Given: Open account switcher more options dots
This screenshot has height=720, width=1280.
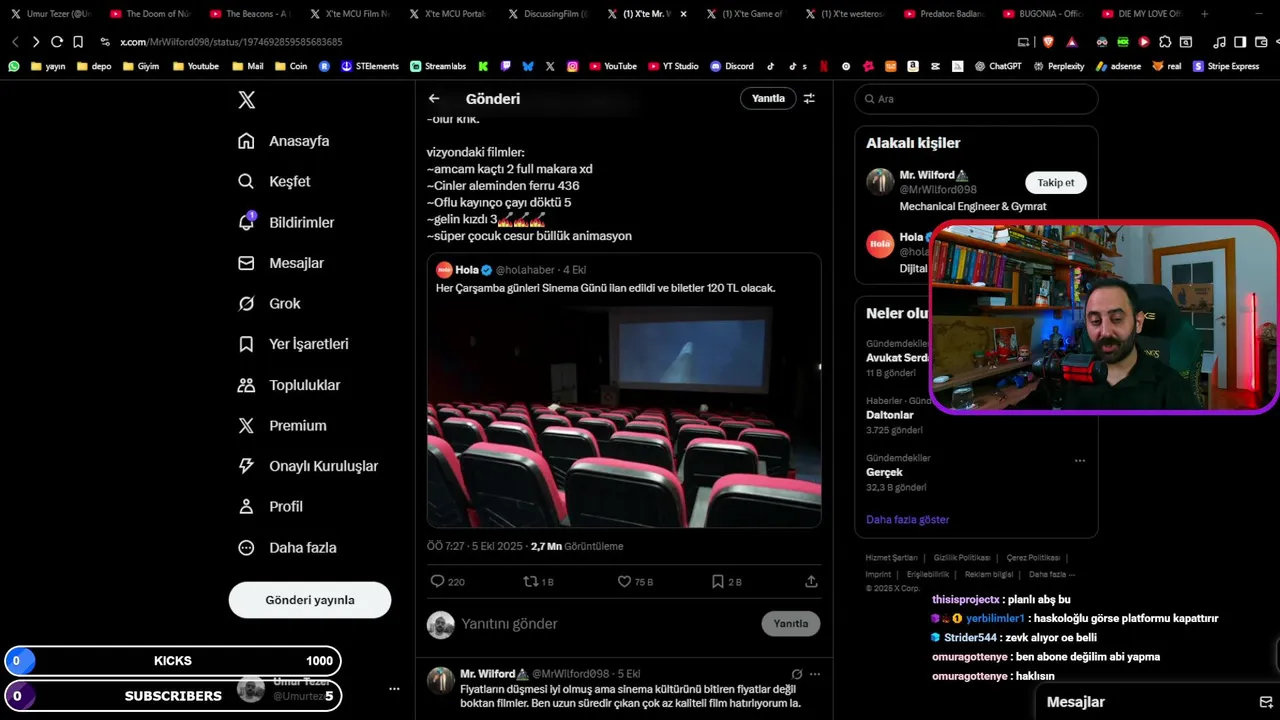Looking at the screenshot, I should tap(394, 689).
